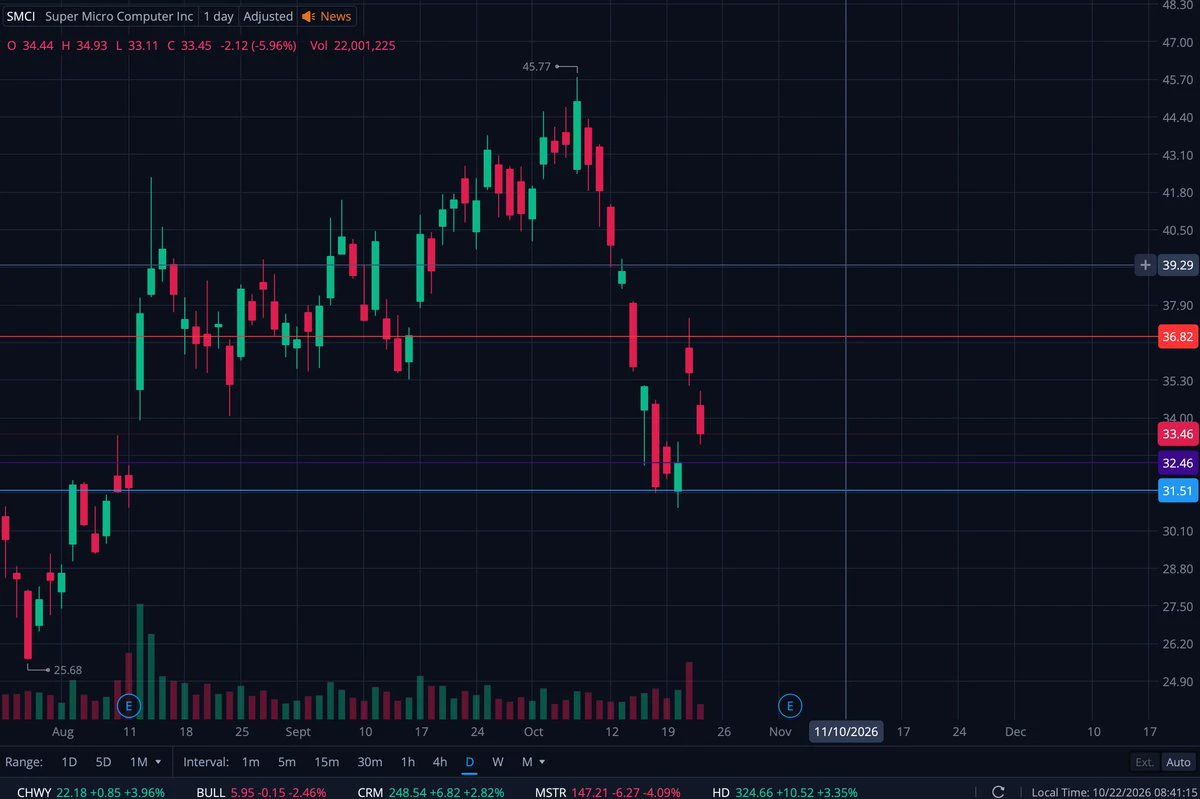Toggle extended hours with Ext. button

click(1144, 762)
